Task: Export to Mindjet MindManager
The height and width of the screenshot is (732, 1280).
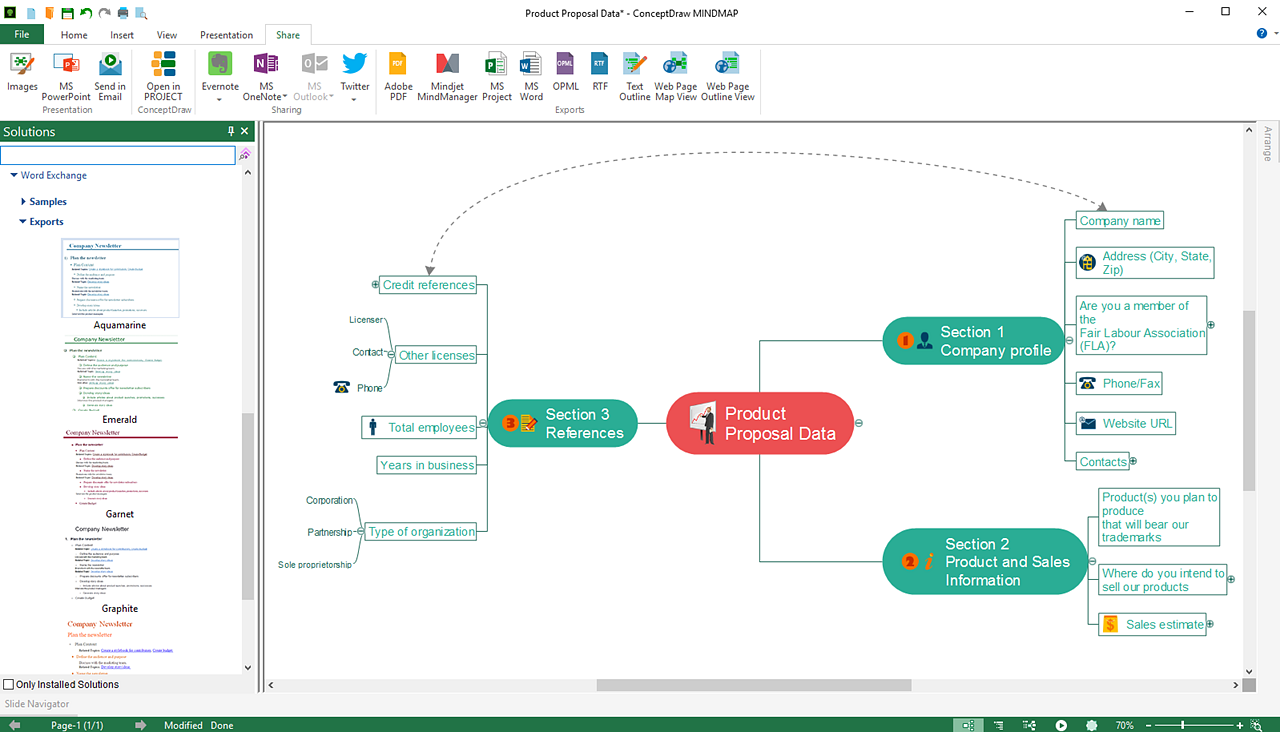Action: click(x=447, y=76)
